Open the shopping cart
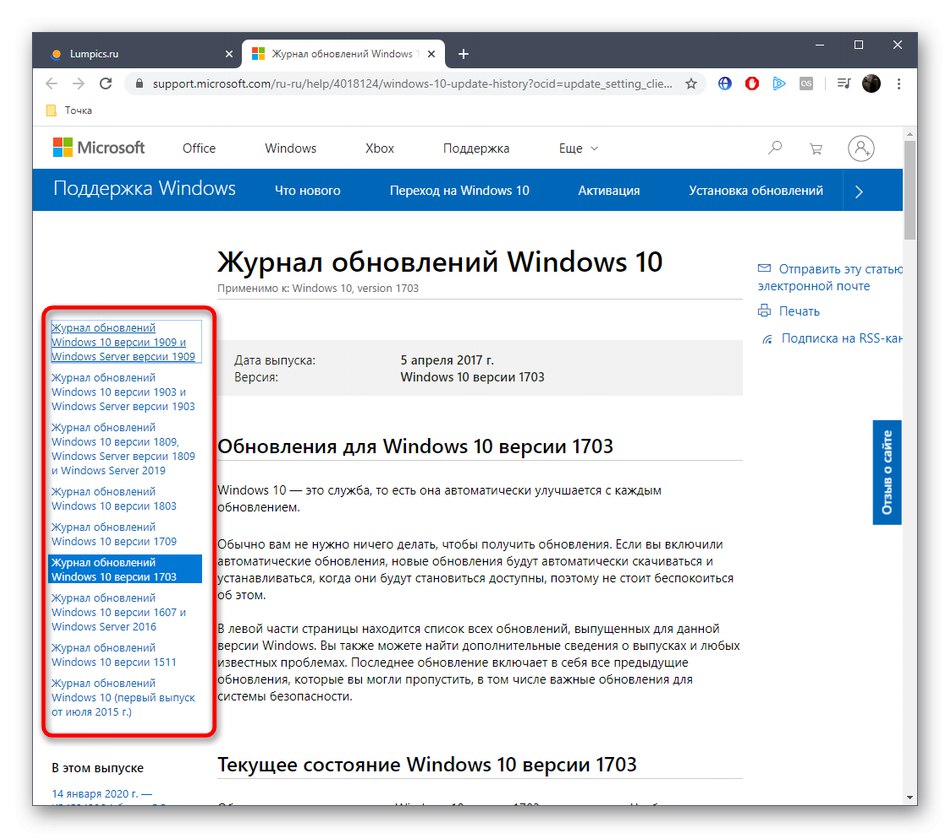This screenshot has height=838, width=950. (x=815, y=148)
